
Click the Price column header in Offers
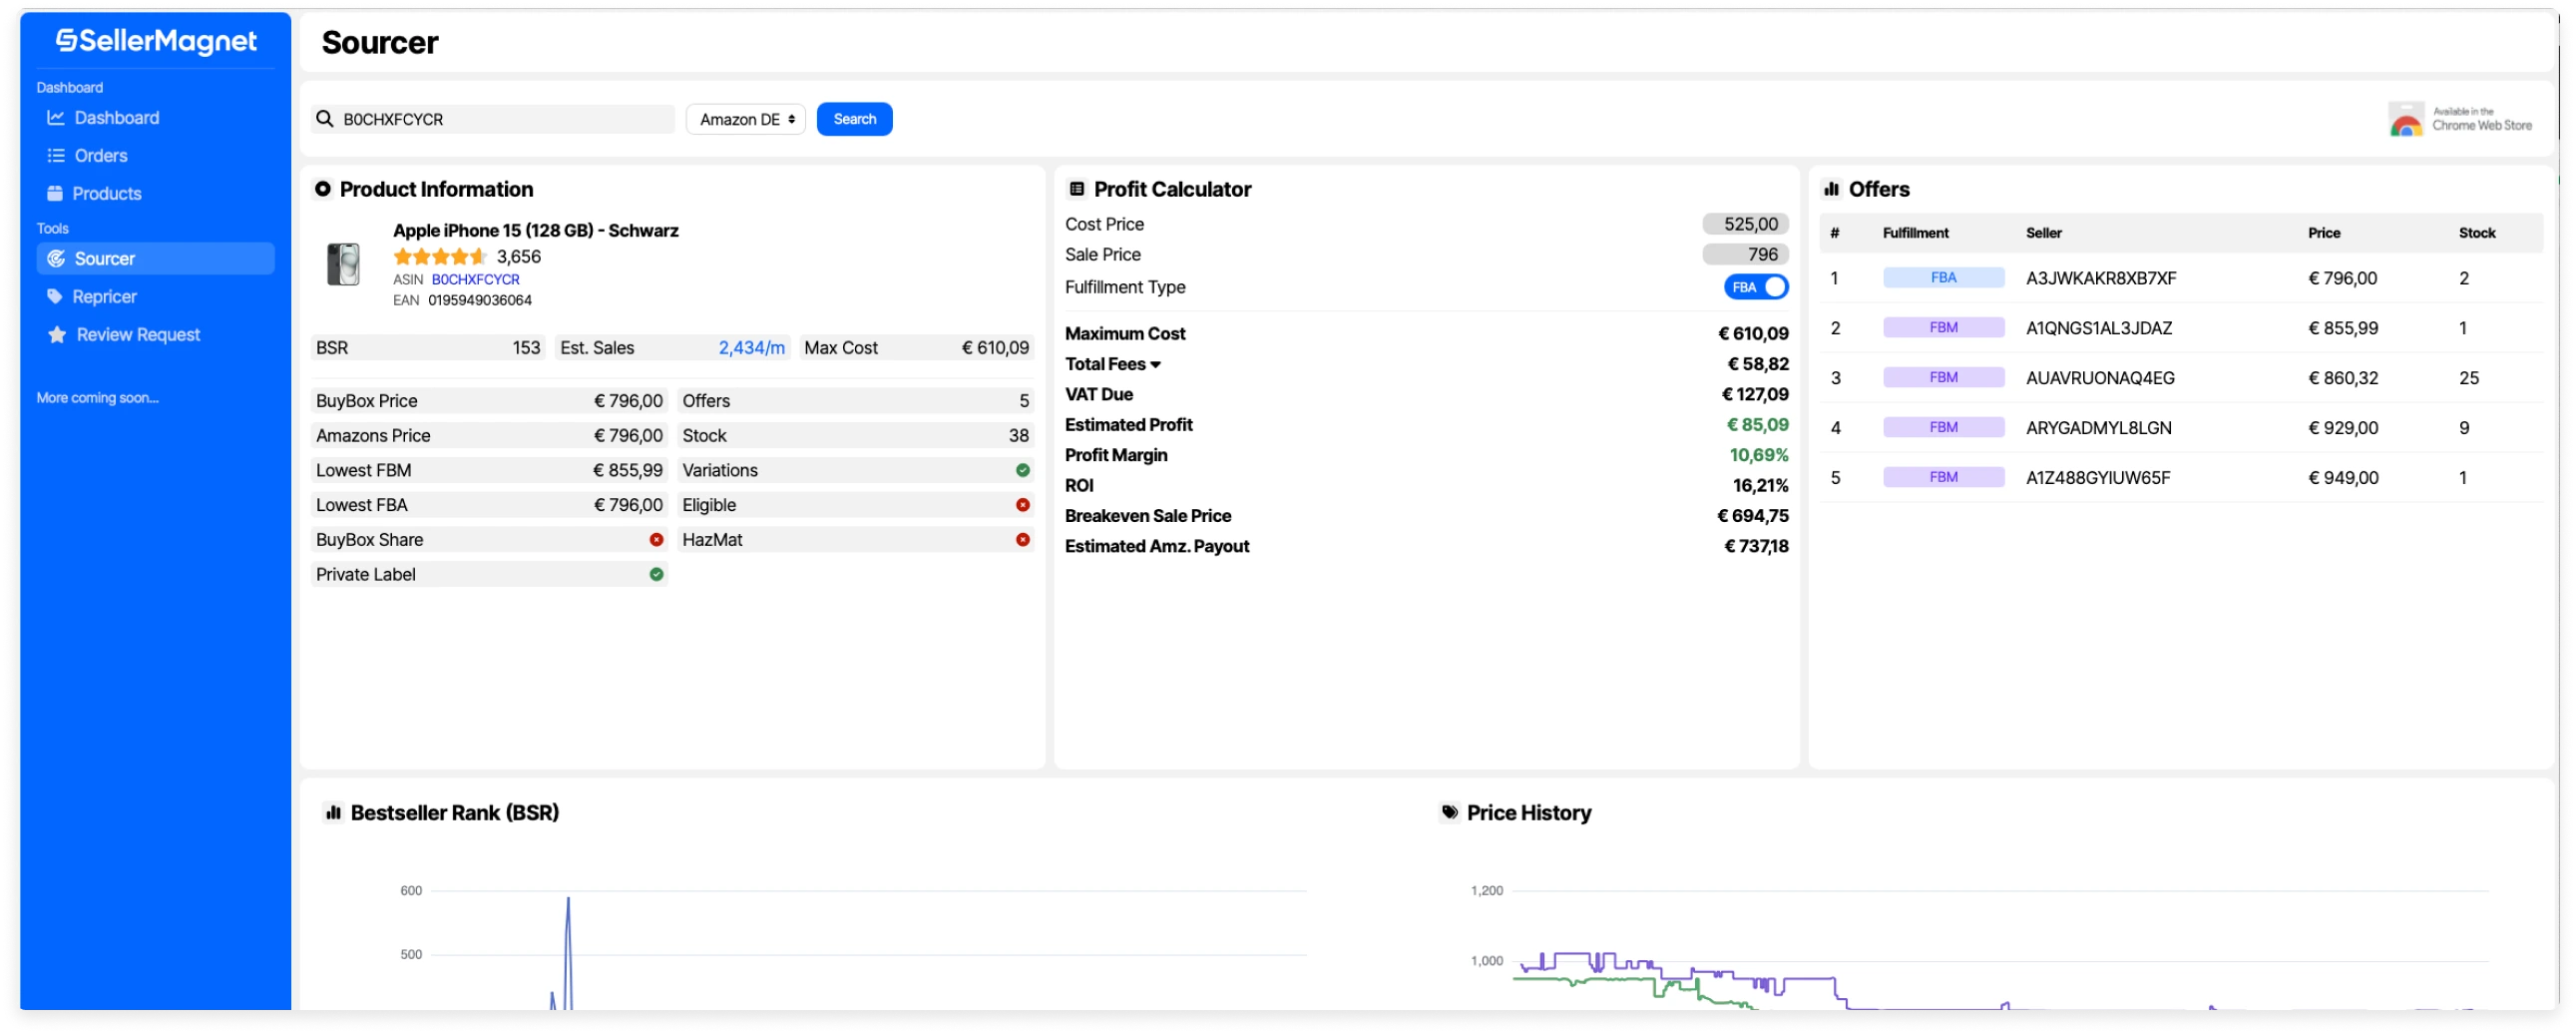[x=2324, y=233]
